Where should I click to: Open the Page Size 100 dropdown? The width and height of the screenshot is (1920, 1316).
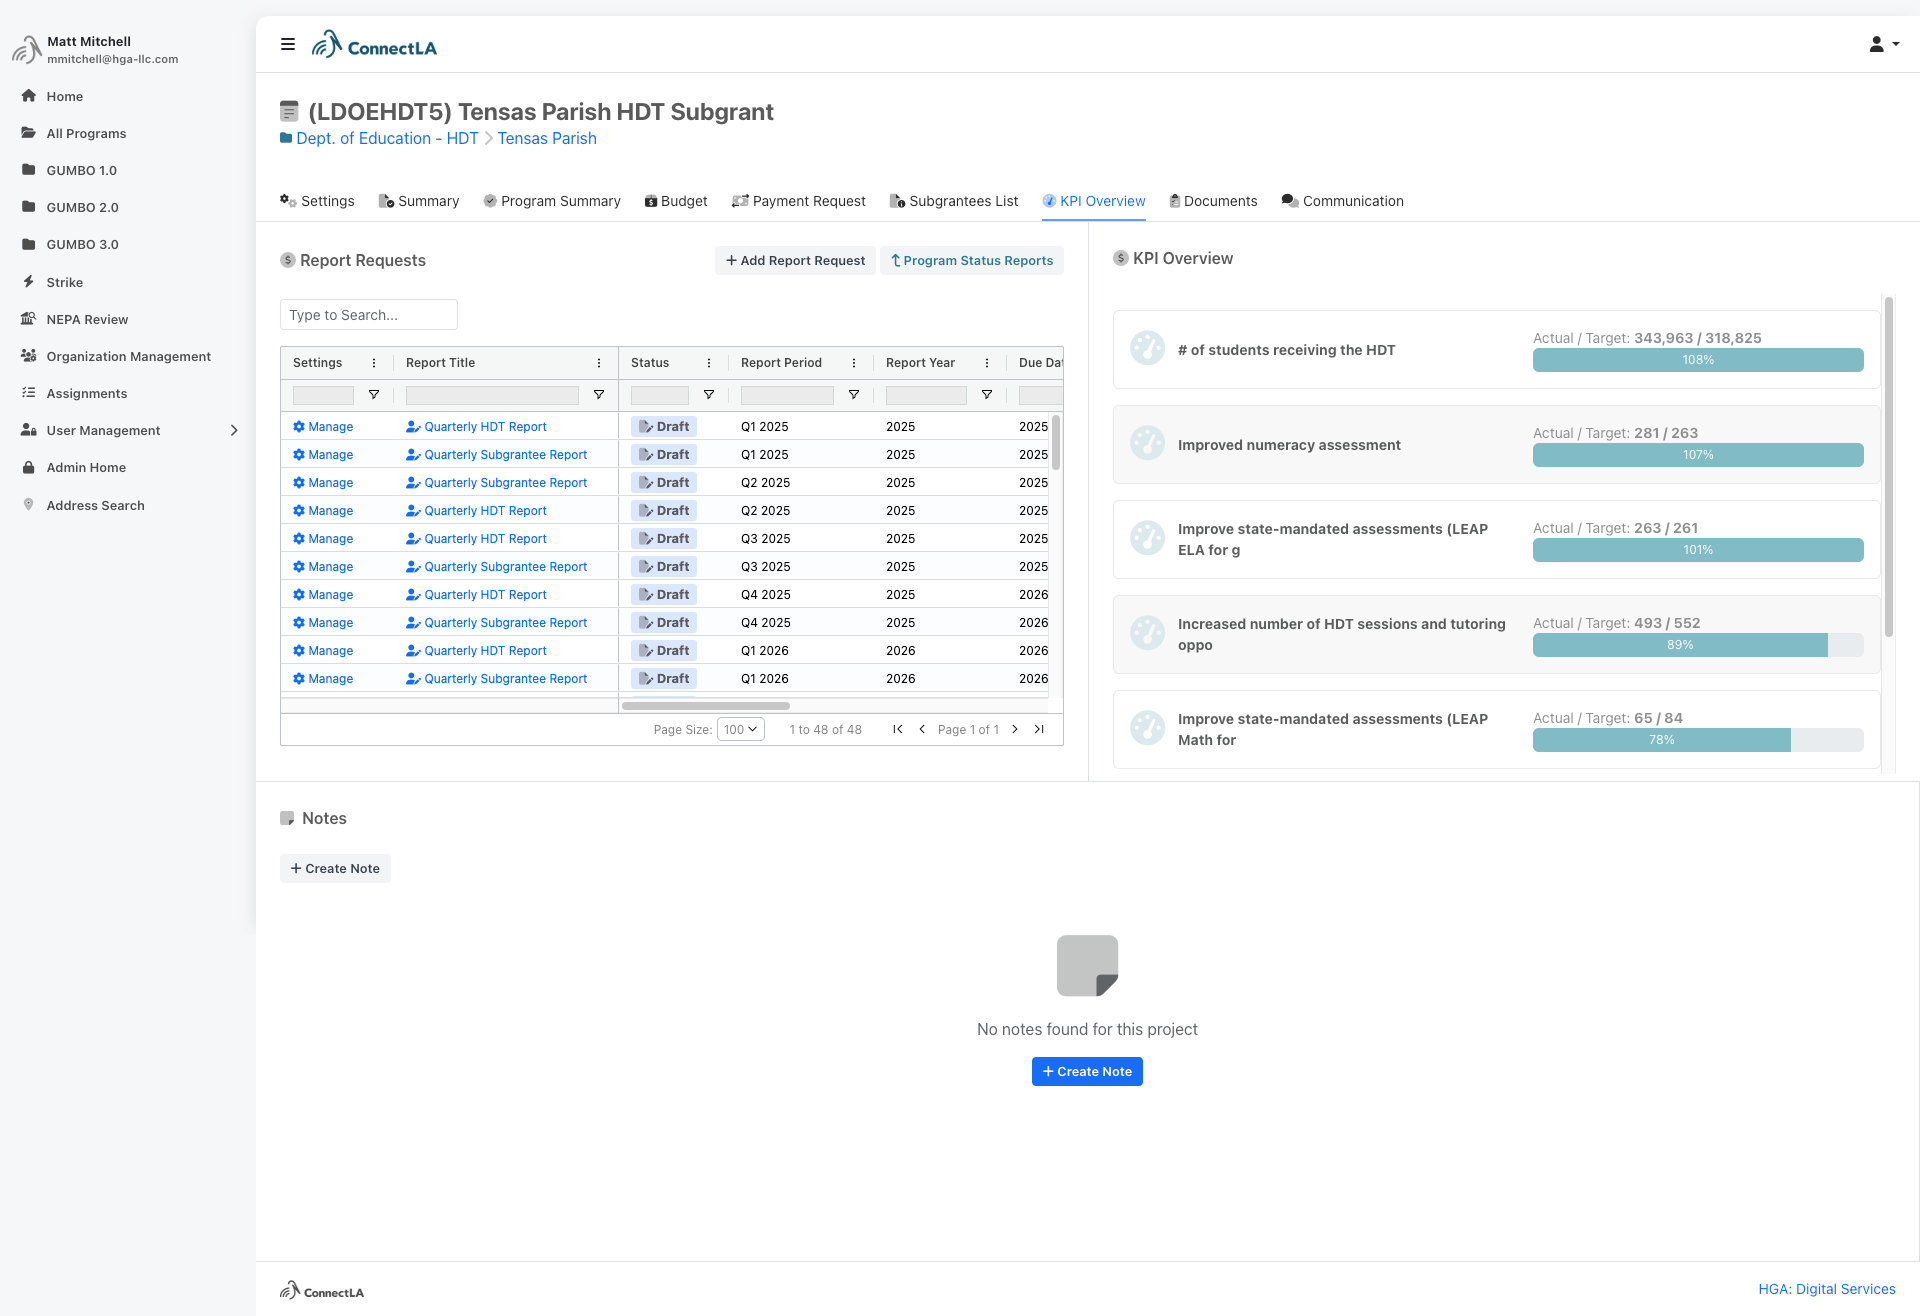[741, 729]
